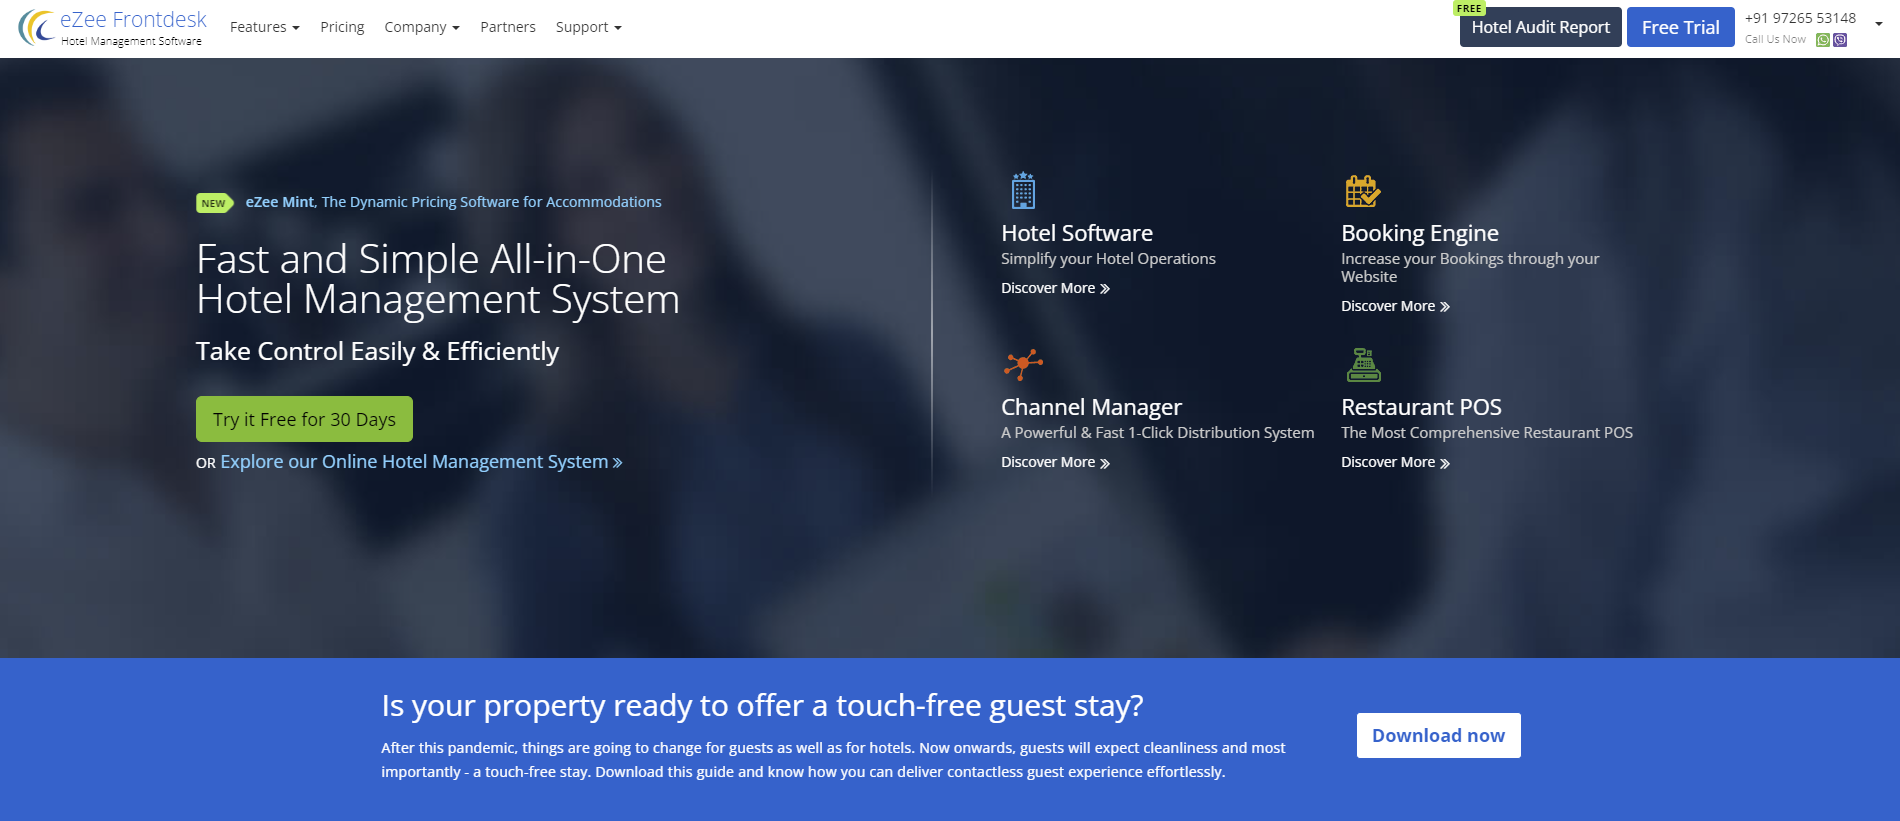Click the touch-free guest stay headline
This screenshot has height=821, width=1900.
[762, 706]
